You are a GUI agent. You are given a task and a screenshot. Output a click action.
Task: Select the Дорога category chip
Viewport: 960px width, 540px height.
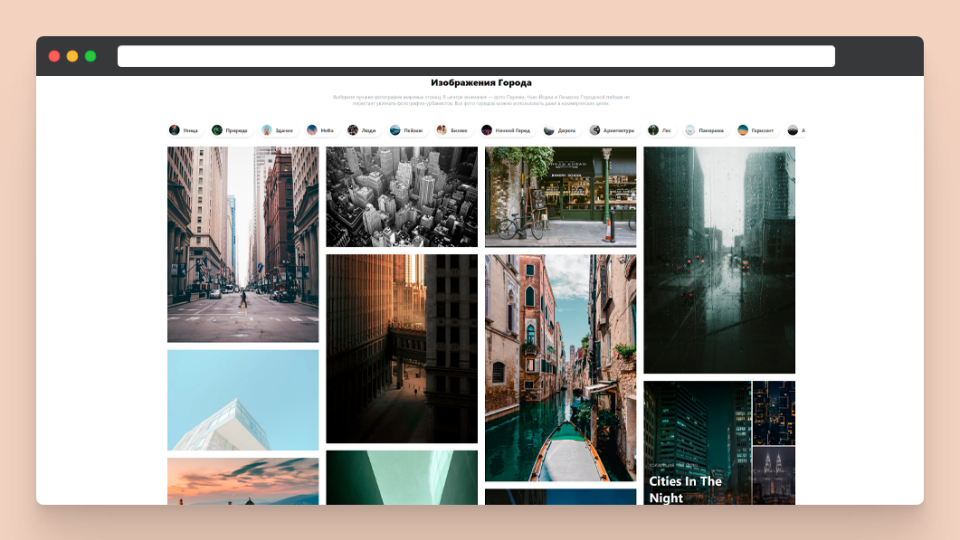pos(560,130)
